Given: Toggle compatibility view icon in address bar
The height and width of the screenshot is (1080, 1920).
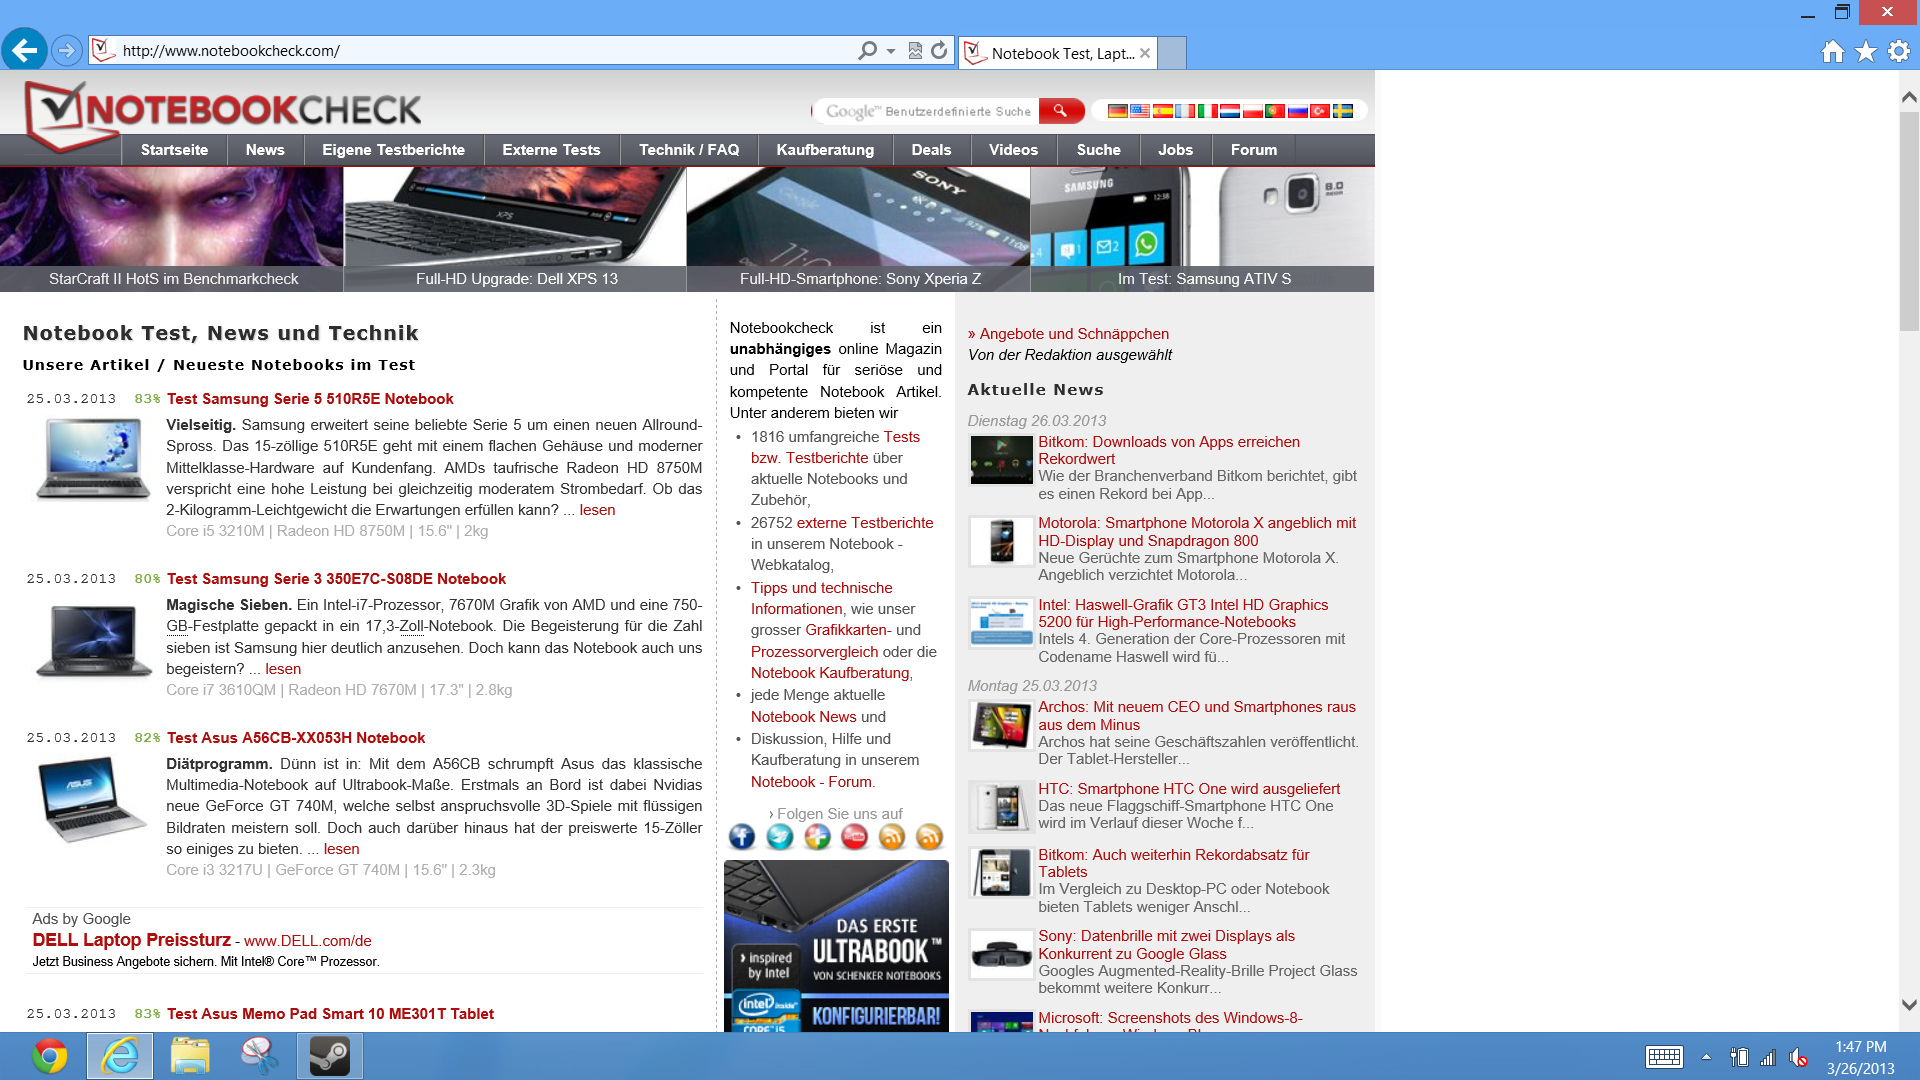Looking at the screenshot, I should click(915, 51).
